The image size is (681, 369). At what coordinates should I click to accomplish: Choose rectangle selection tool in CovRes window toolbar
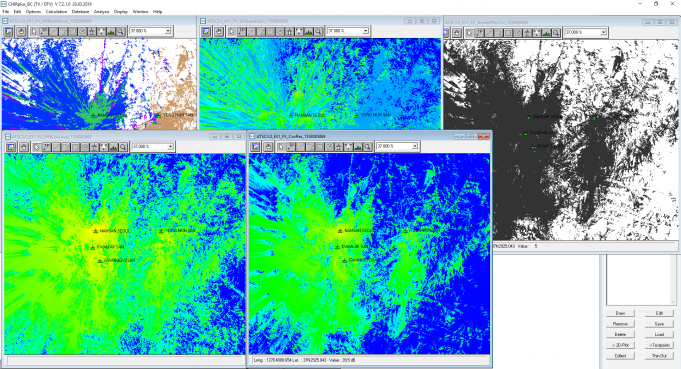[320, 147]
